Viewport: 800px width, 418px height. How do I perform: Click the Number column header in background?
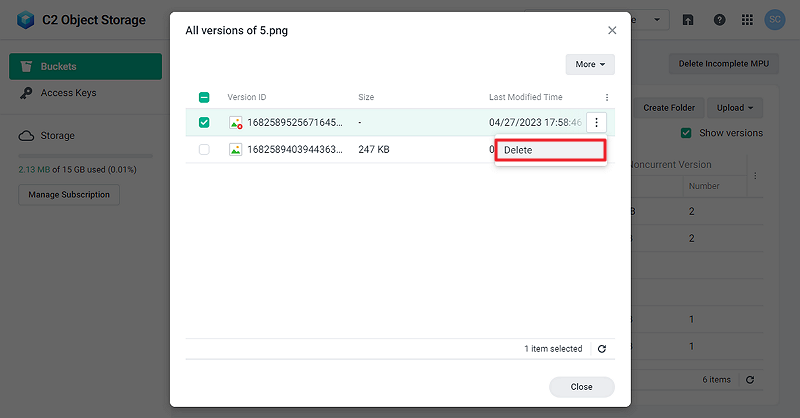click(704, 186)
